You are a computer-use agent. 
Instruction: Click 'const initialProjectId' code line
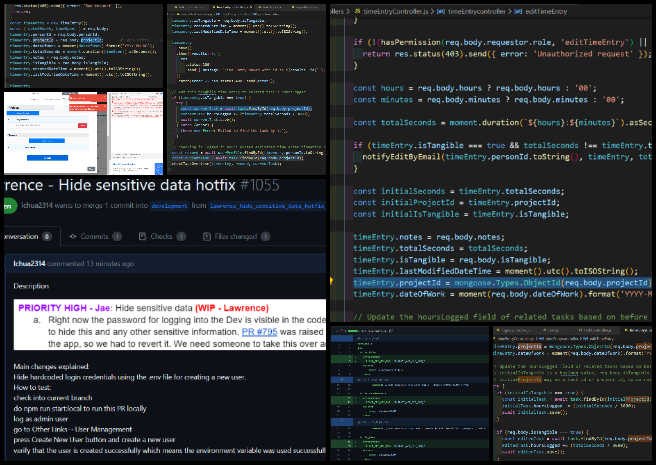pos(456,203)
